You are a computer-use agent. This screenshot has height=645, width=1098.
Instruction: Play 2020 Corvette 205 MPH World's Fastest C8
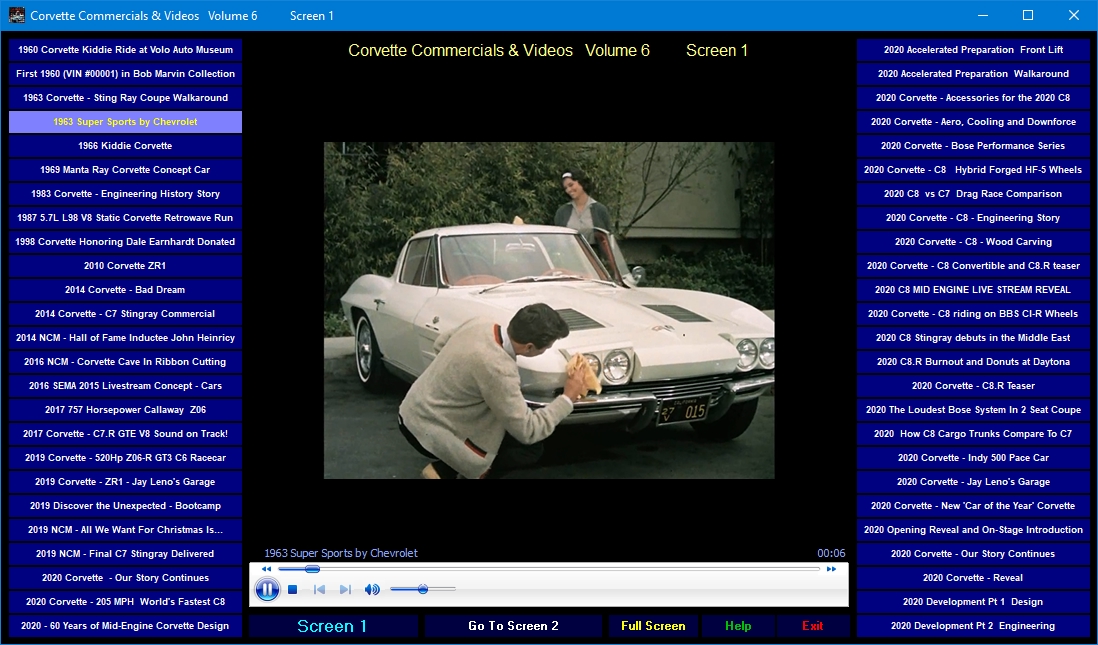(x=125, y=602)
